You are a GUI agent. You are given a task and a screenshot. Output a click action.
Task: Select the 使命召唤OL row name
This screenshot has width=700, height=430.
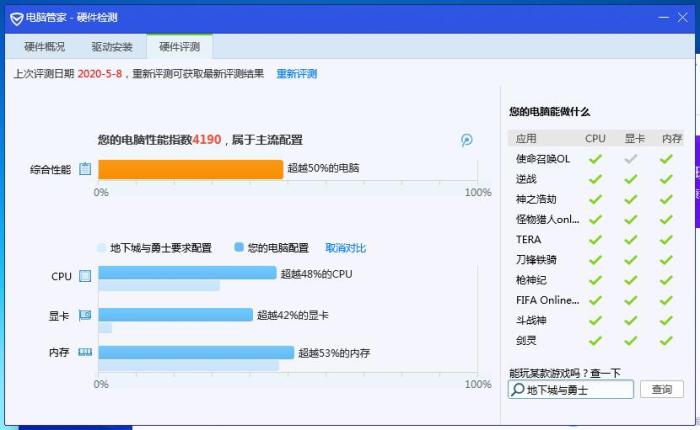click(x=543, y=159)
